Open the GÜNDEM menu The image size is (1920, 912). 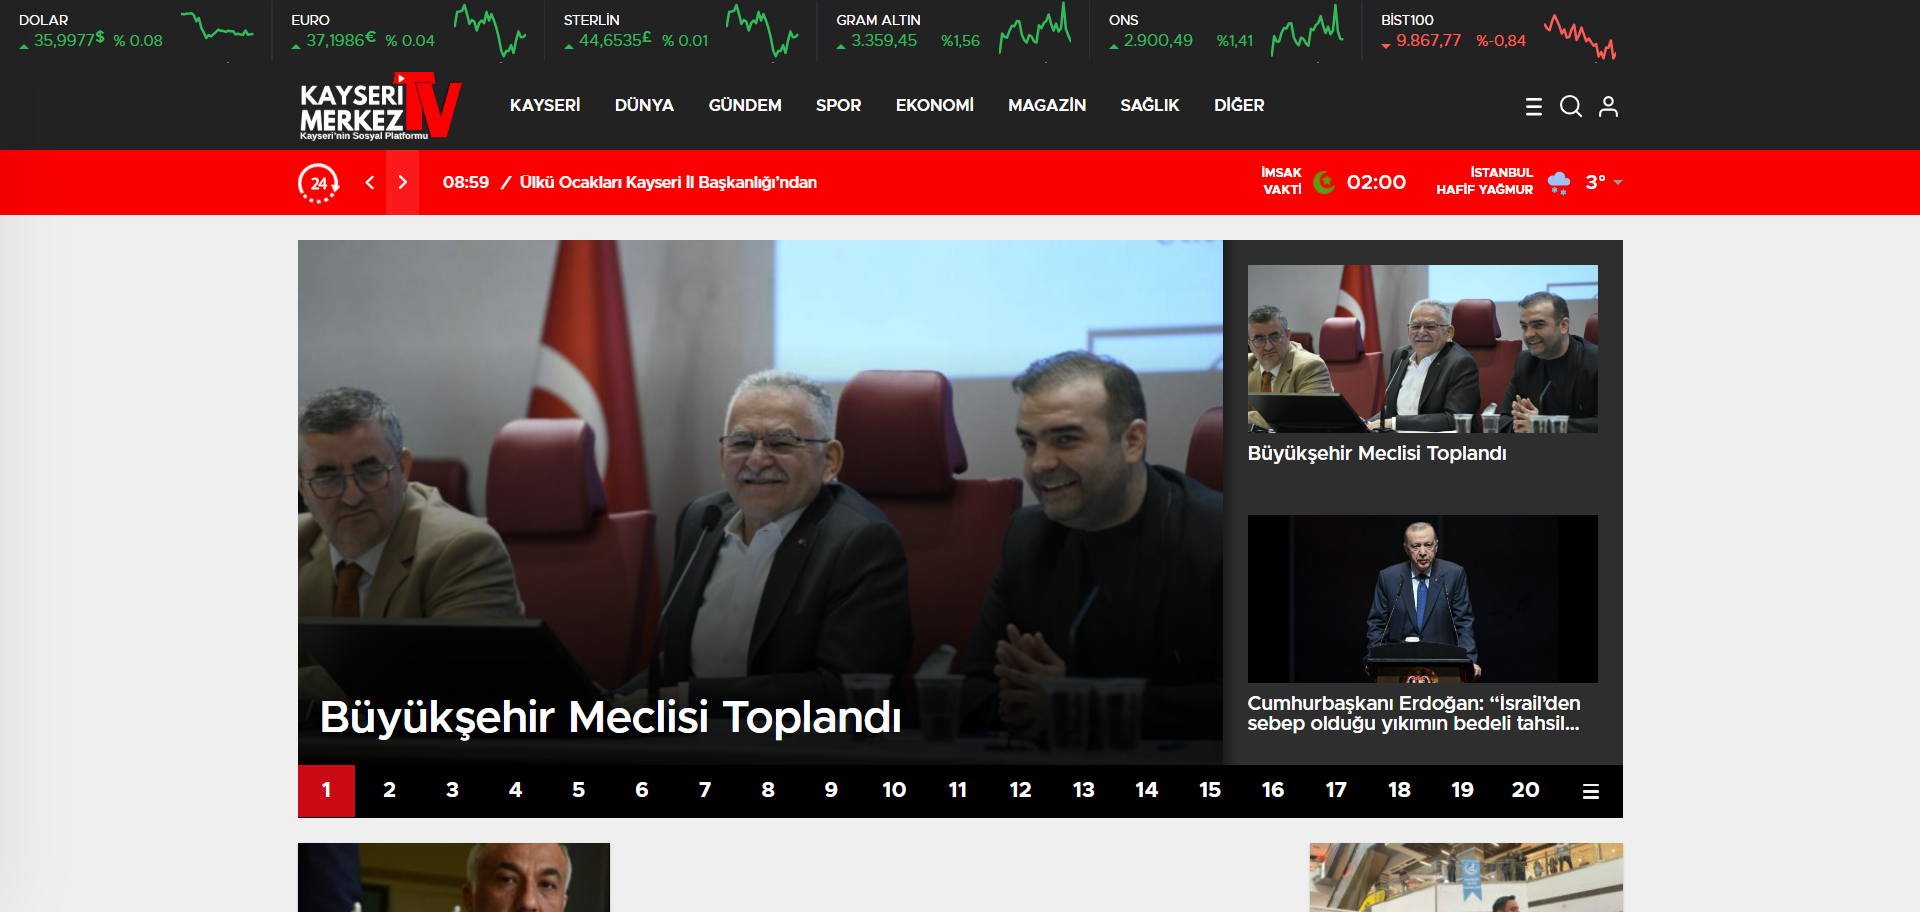tap(745, 105)
